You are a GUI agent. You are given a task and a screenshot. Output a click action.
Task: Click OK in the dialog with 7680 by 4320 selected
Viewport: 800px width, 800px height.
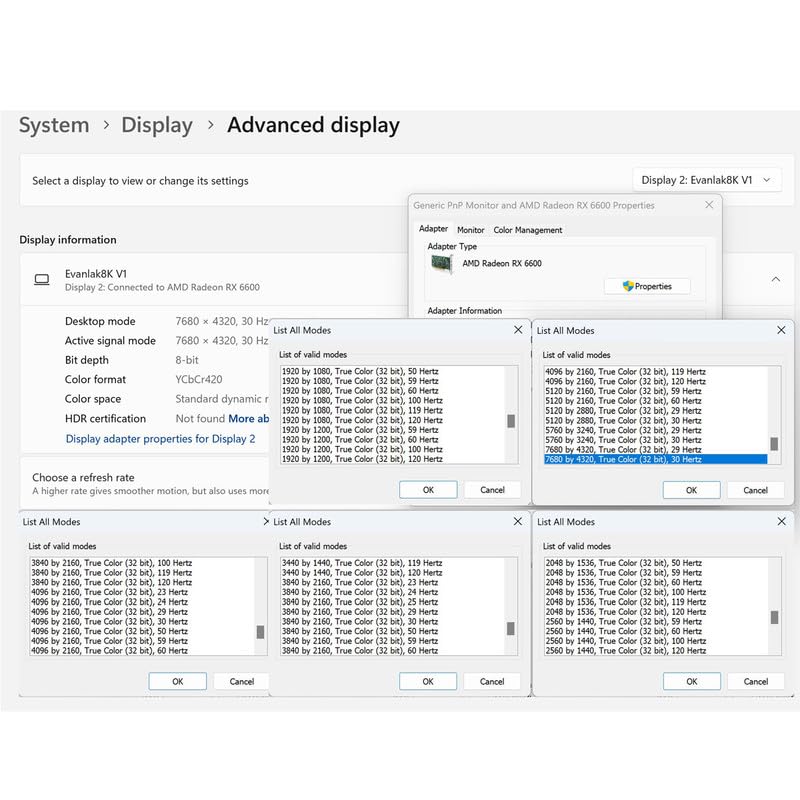point(691,490)
